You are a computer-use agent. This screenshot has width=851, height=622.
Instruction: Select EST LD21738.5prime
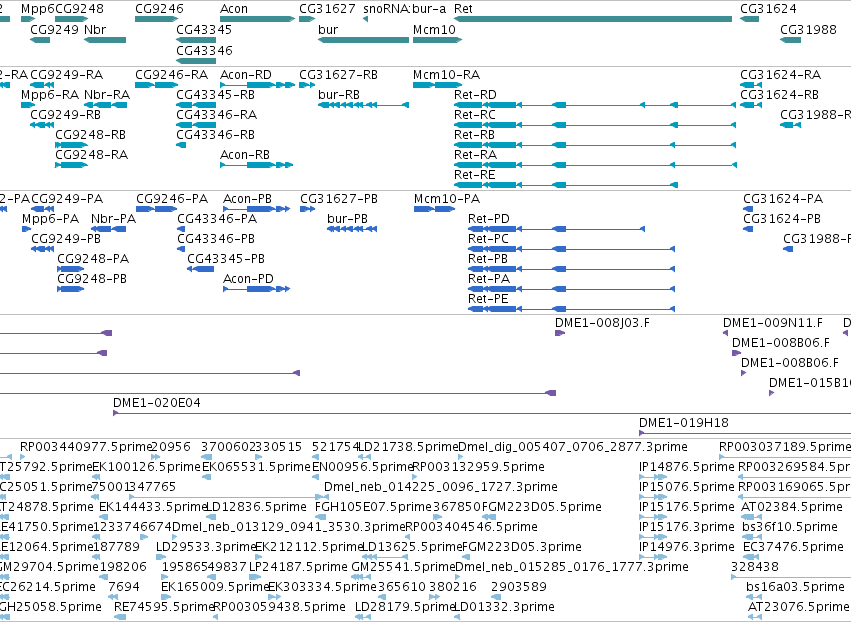pos(409,447)
